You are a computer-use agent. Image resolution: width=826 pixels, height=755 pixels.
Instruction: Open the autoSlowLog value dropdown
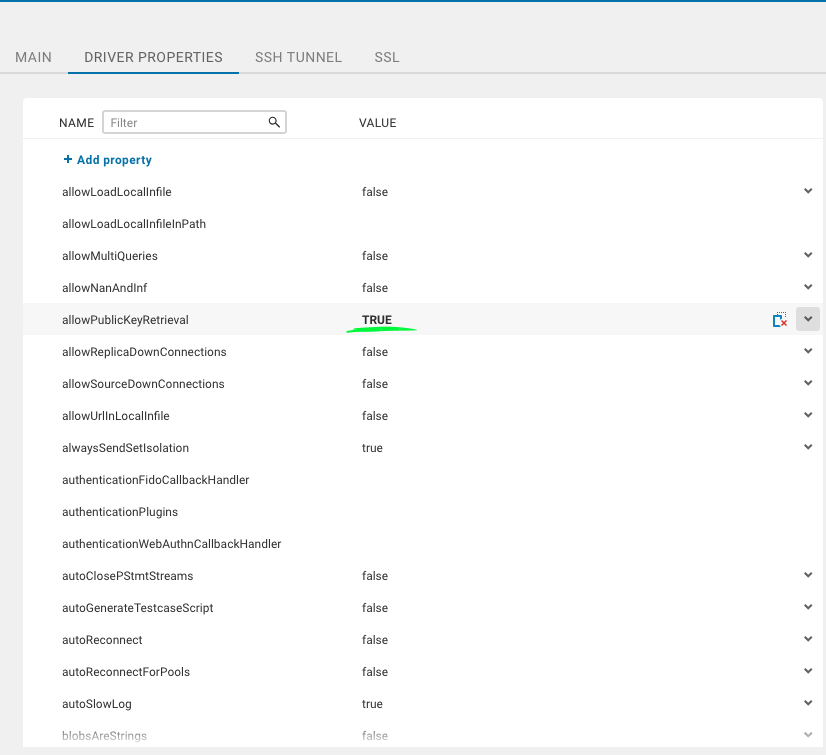coord(808,702)
